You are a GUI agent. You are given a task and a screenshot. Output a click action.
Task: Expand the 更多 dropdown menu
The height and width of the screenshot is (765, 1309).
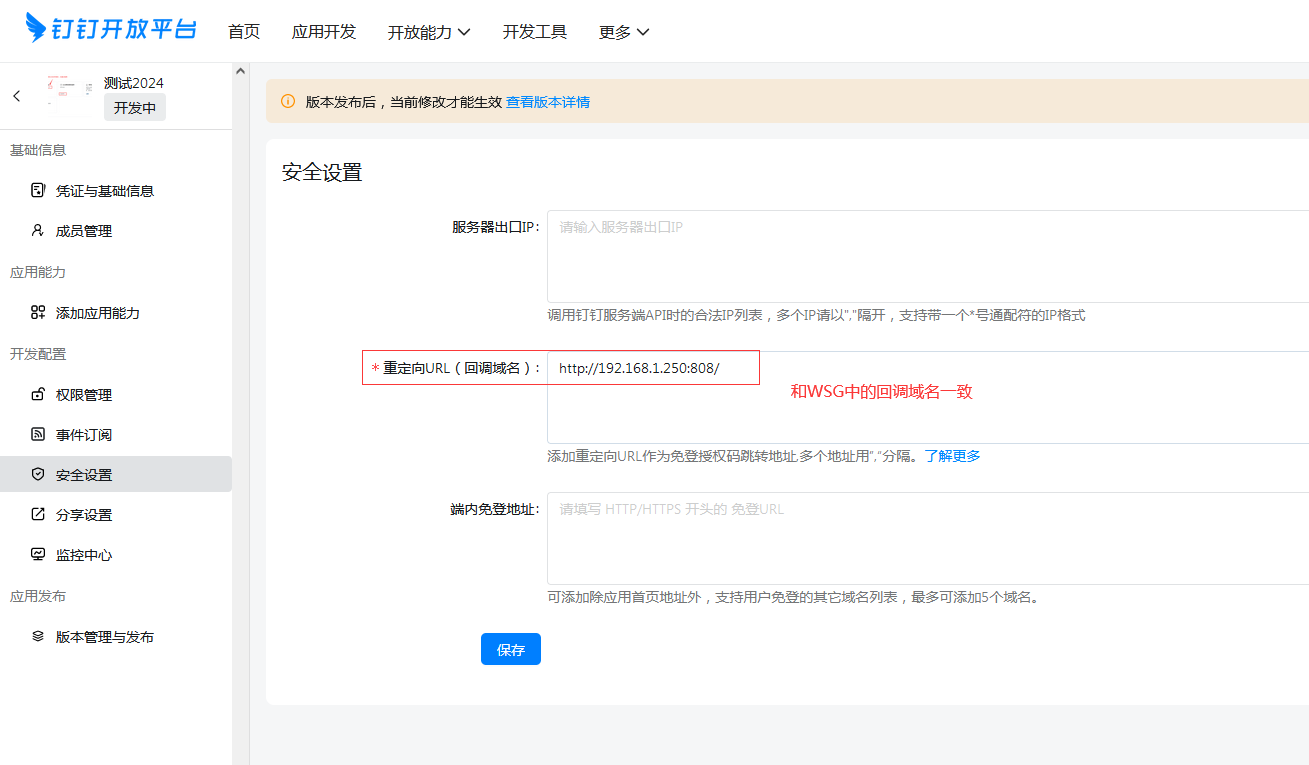(624, 32)
